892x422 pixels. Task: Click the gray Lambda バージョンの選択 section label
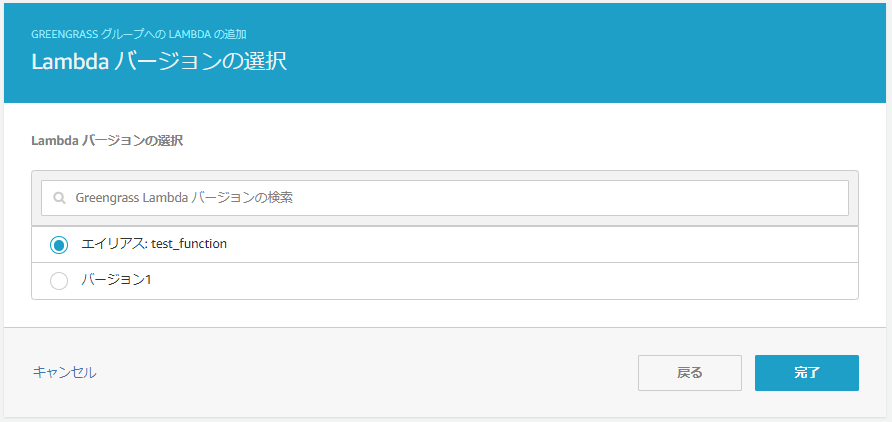107,141
